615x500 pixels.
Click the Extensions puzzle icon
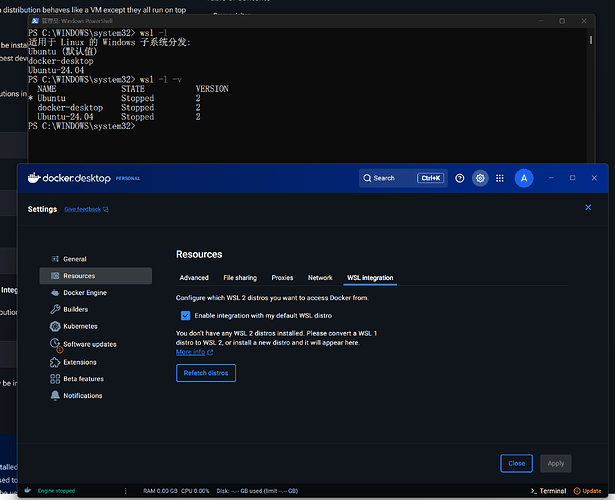click(x=55, y=362)
